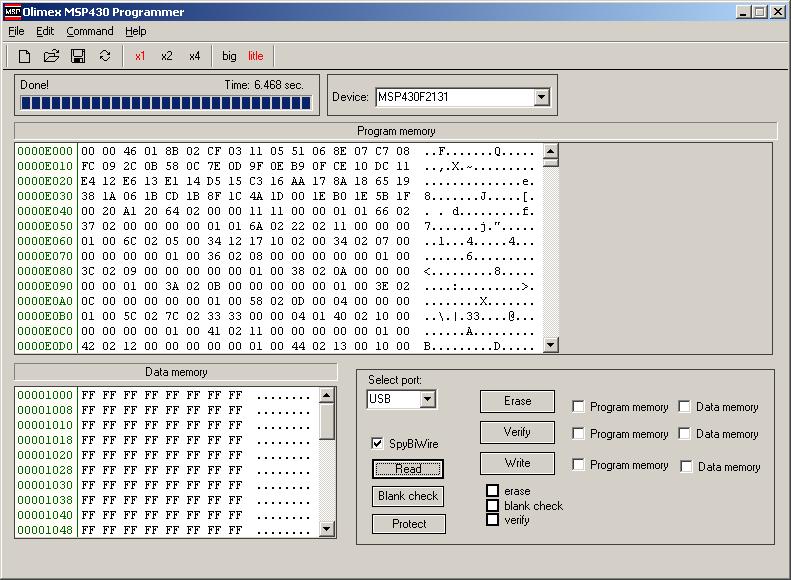
Task: Click Data memory scrollbar up arrow
Action: click(x=327, y=395)
